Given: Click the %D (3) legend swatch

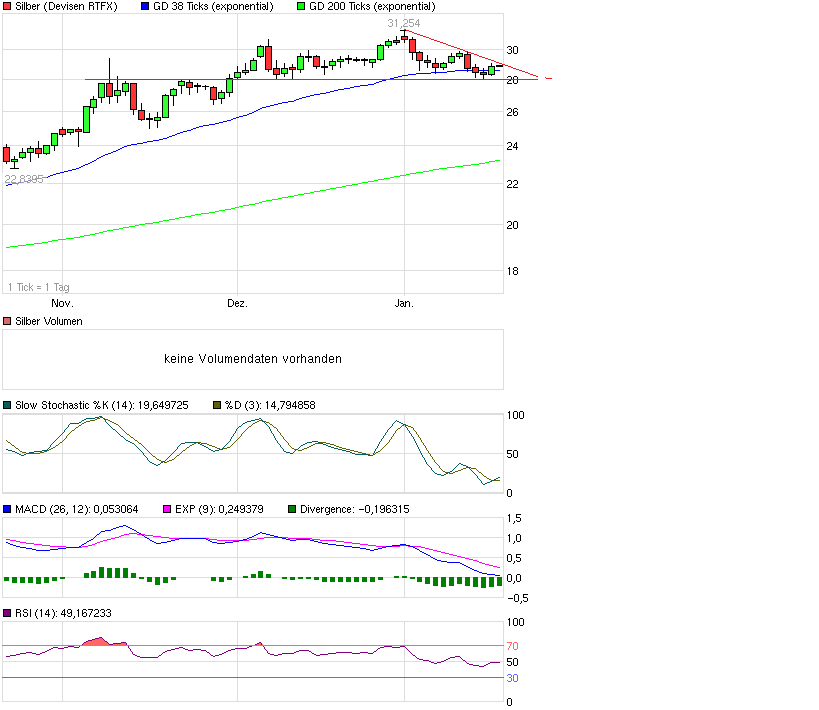Looking at the screenshot, I should pos(217,405).
